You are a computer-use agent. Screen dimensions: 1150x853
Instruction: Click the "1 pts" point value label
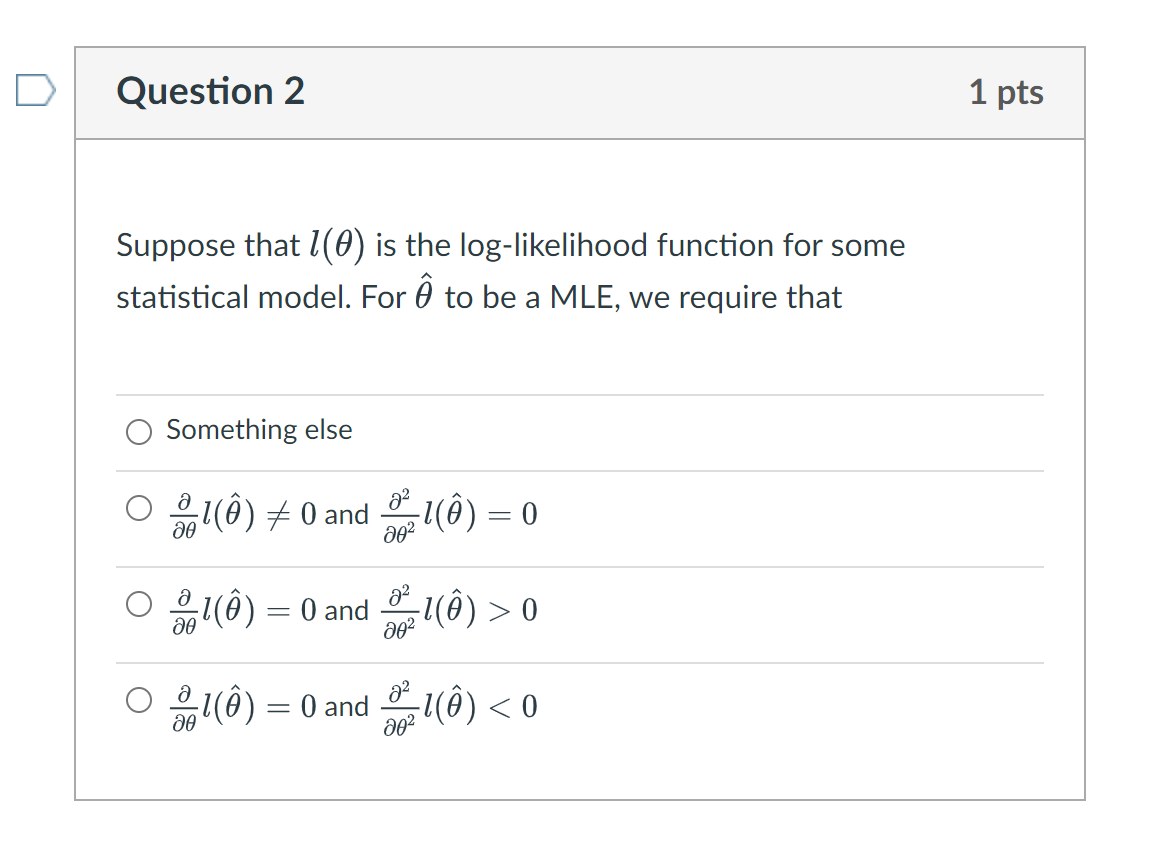1007,91
